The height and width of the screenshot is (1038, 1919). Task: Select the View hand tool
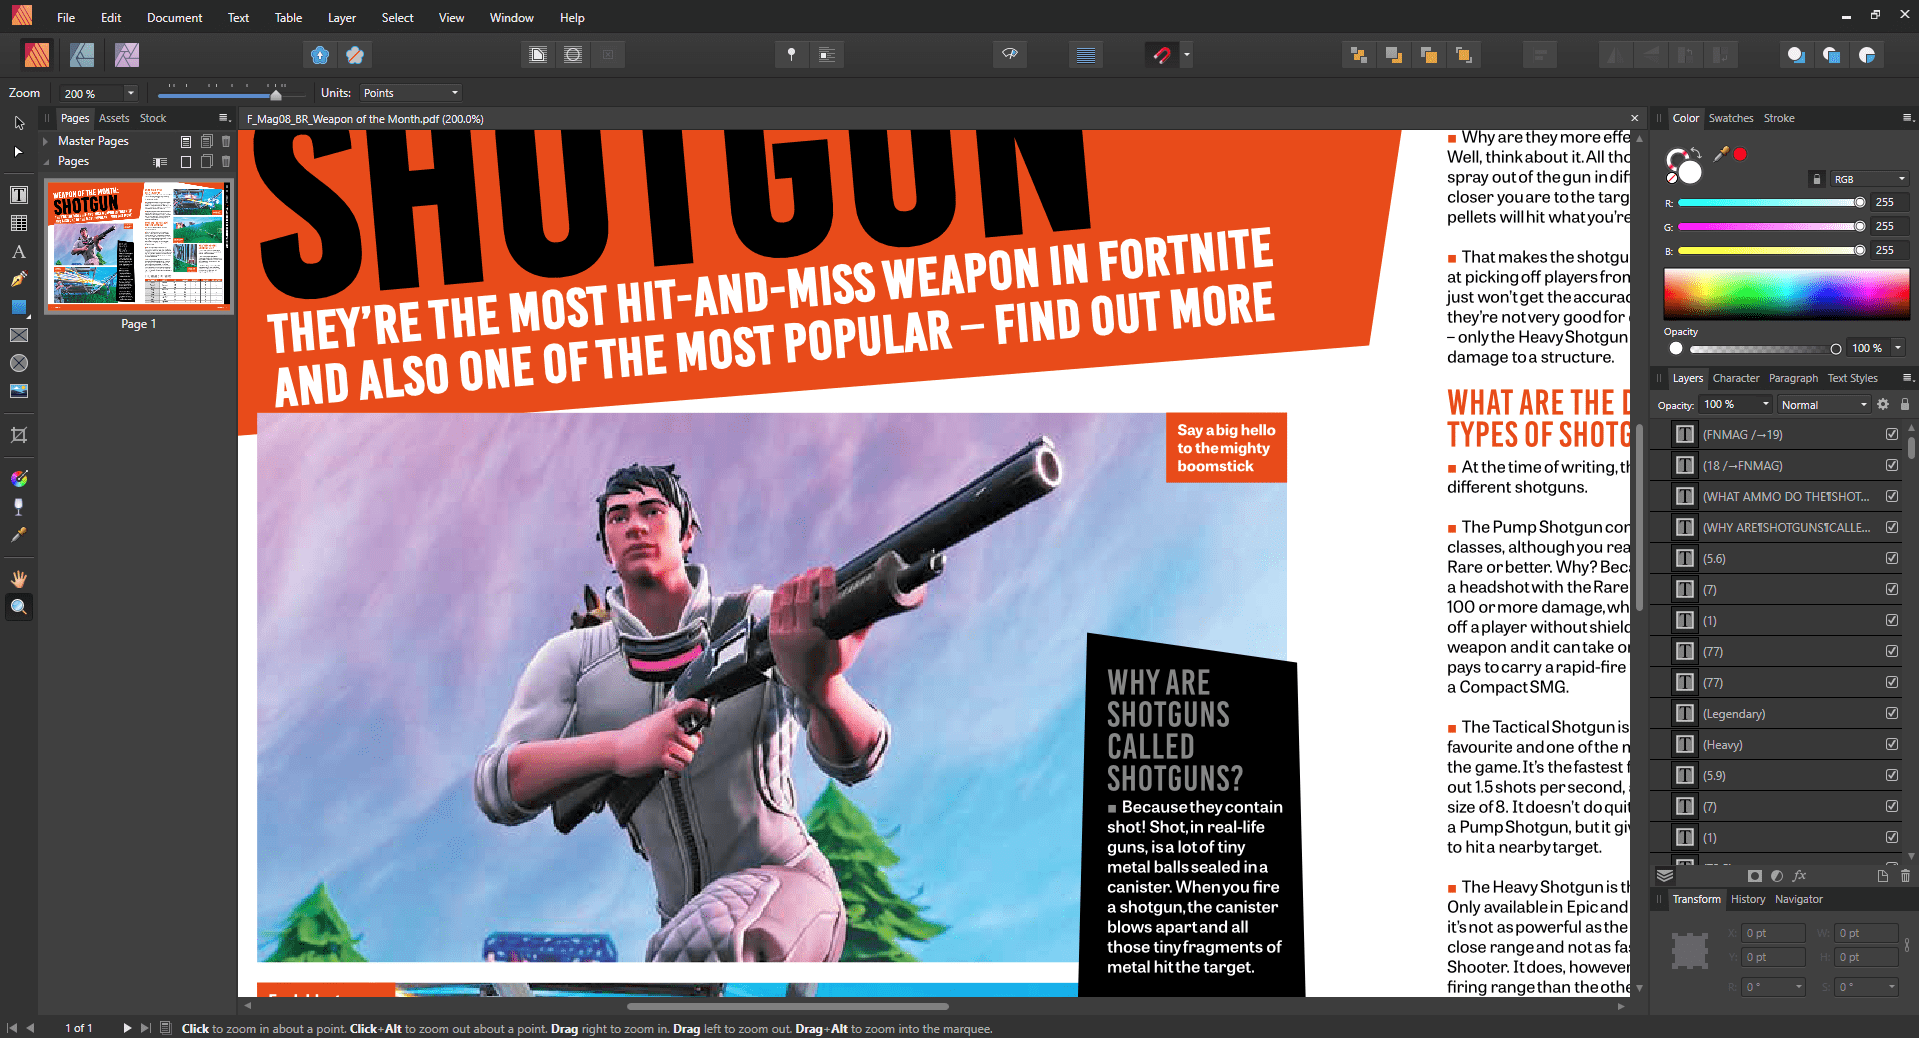(x=19, y=579)
